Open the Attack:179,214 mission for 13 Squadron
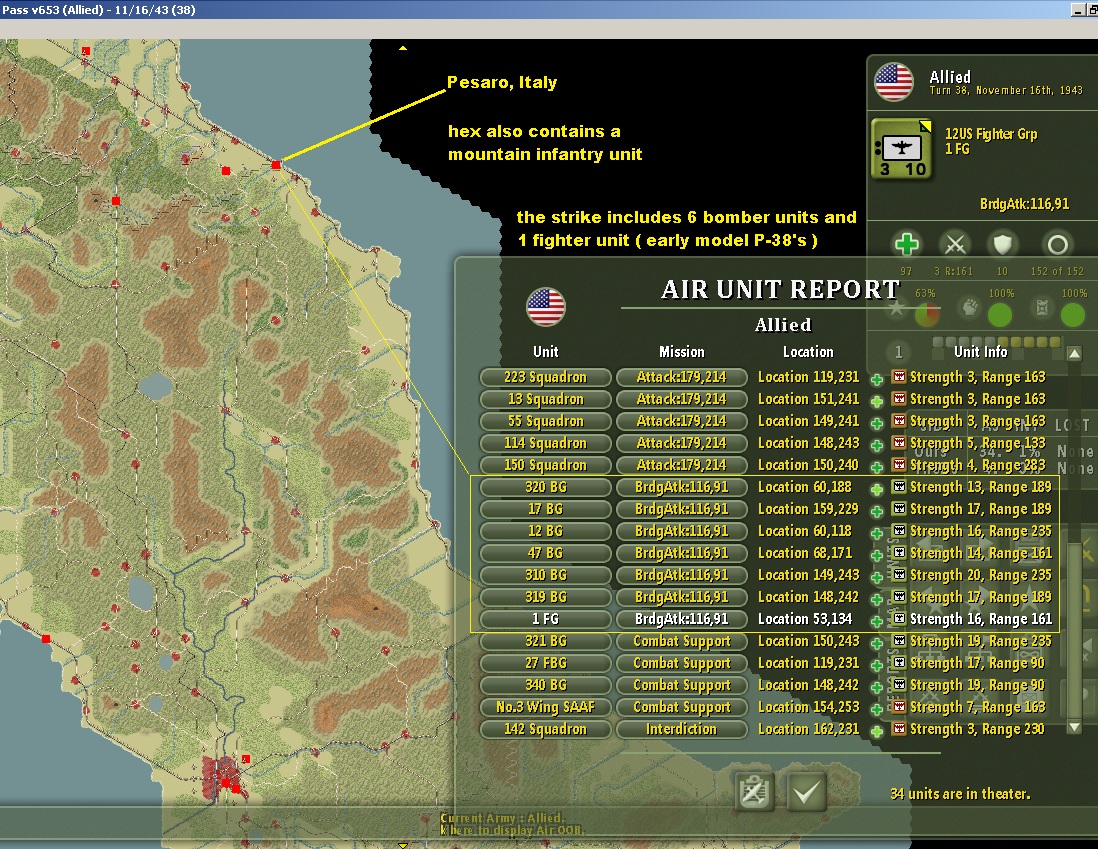 (x=681, y=399)
